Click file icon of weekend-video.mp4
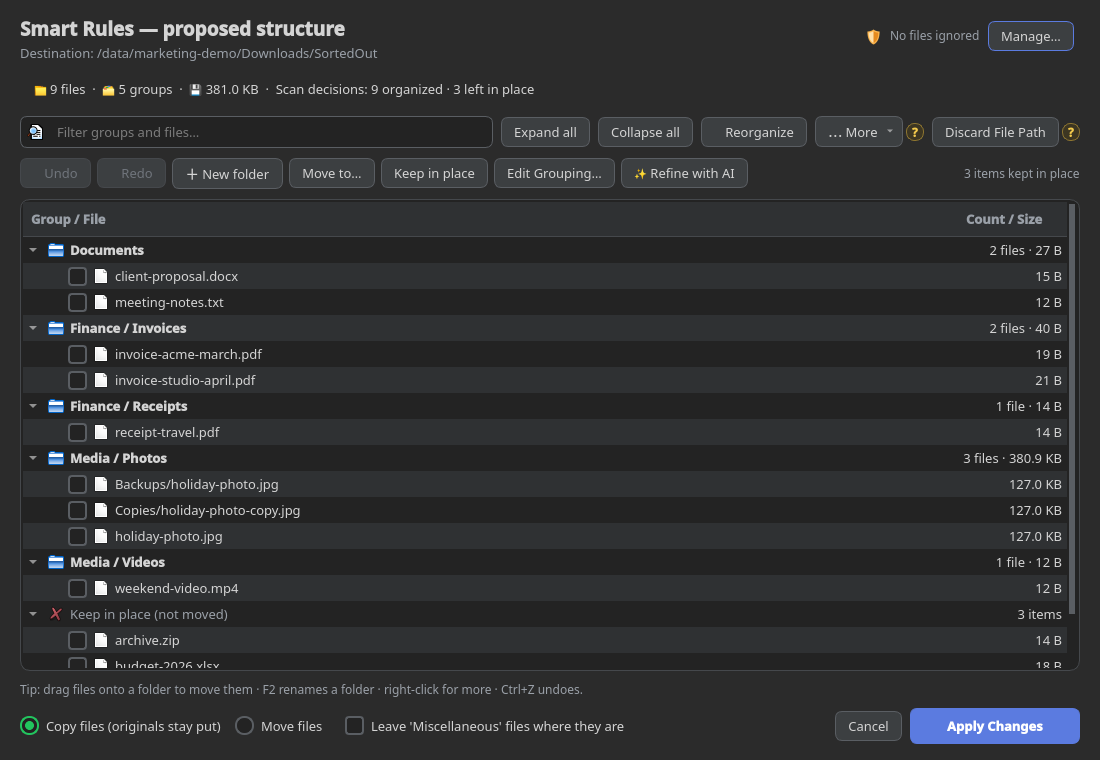The image size is (1100, 760). click(x=101, y=588)
